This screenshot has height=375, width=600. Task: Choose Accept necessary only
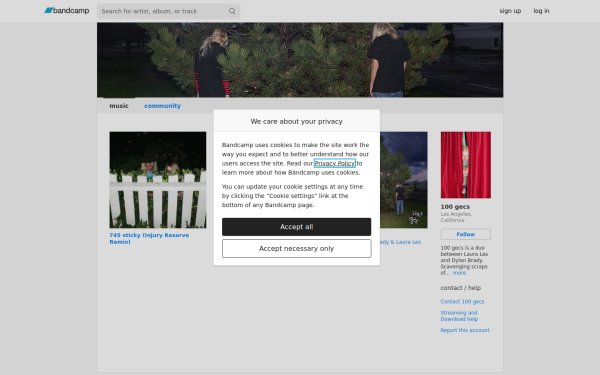click(x=297, y=249)
